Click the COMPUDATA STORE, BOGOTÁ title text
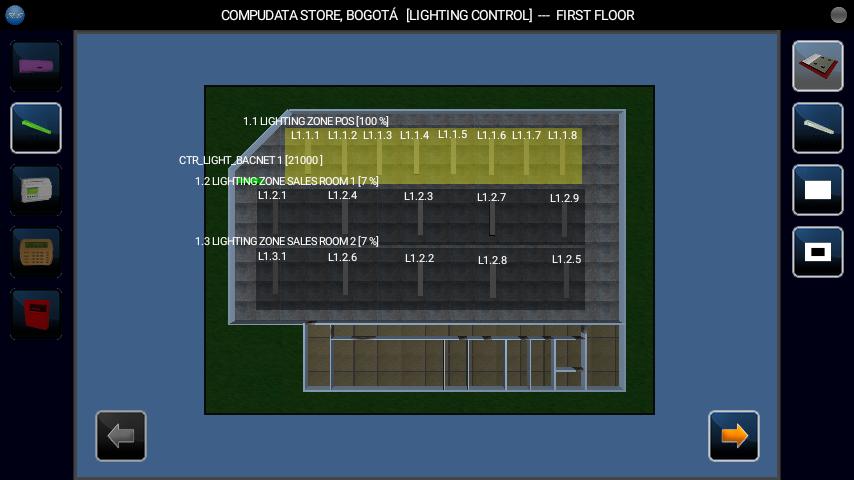The width and height of the screenshot is (854, 480). [309, 15]
